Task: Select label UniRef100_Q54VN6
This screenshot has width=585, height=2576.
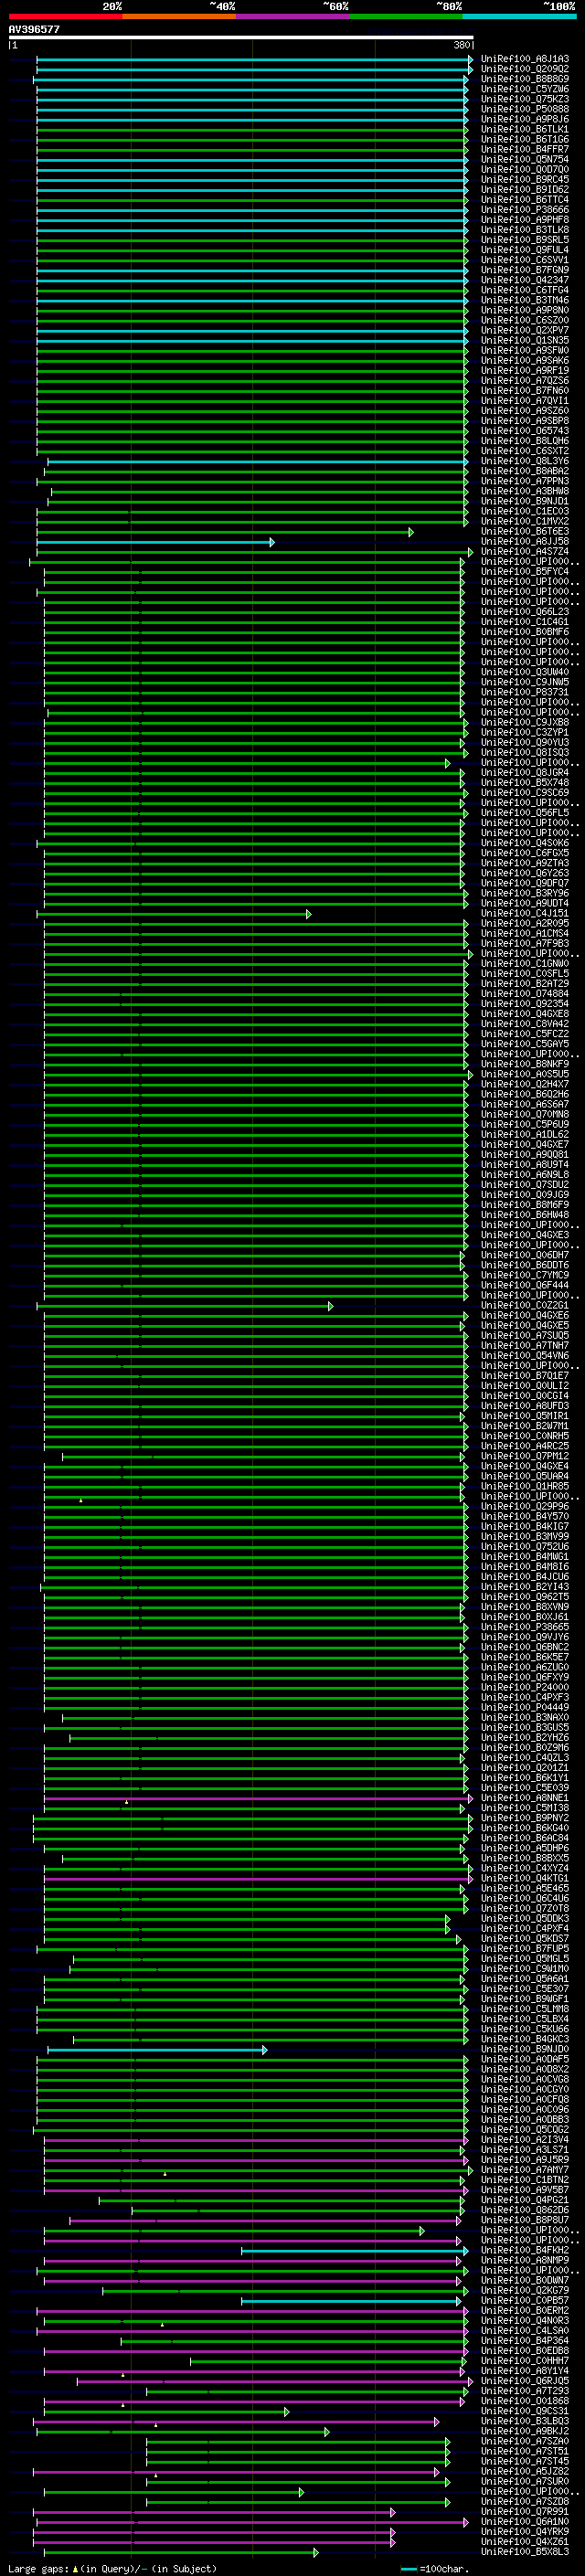Action: (525, 1355)
